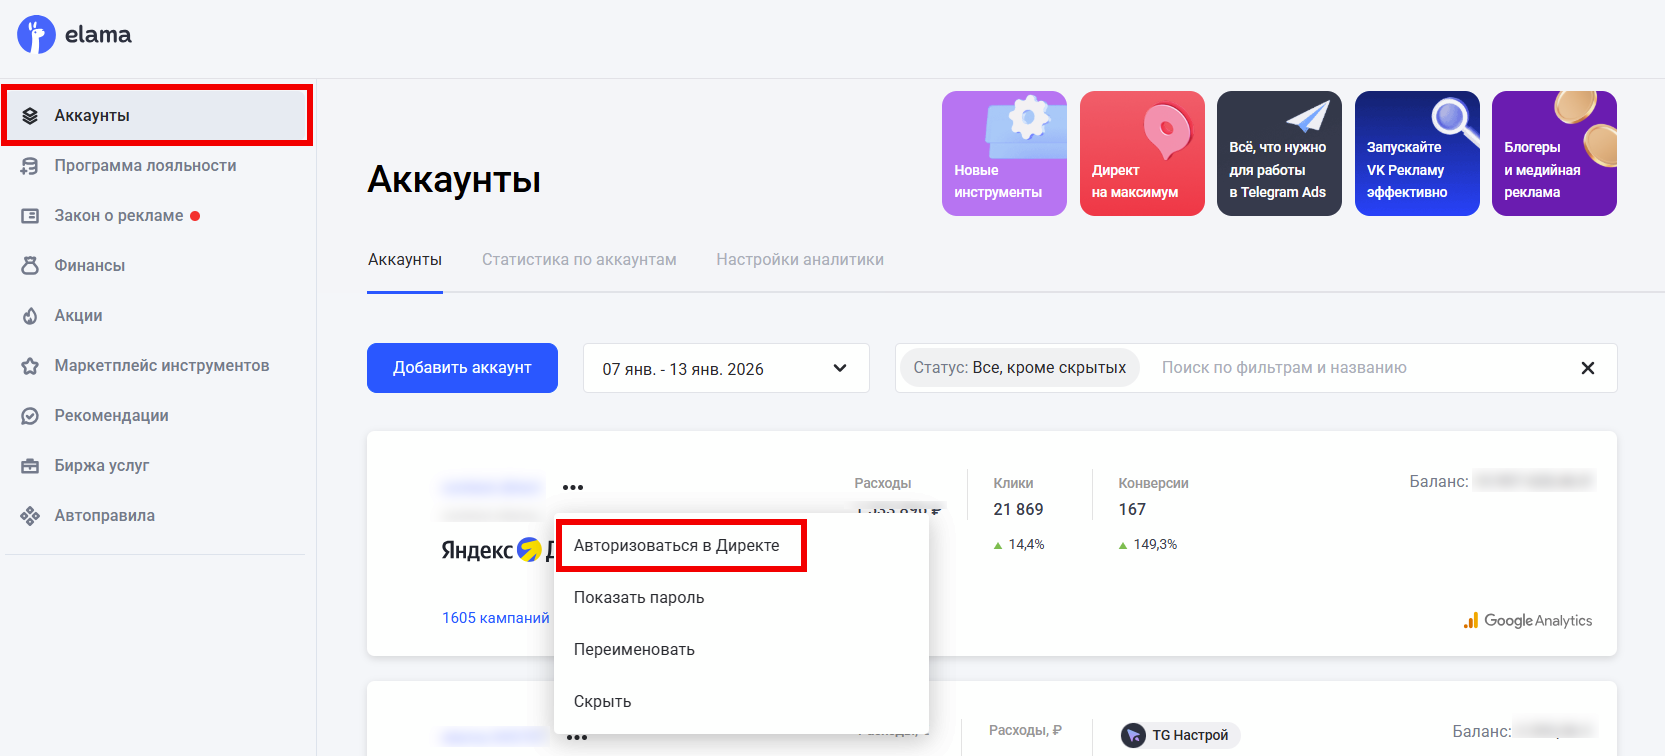1665x756 pixels.
Task: Open the Запускайте VK Рекламу эффективно banner
Action: coord(1417,153)
